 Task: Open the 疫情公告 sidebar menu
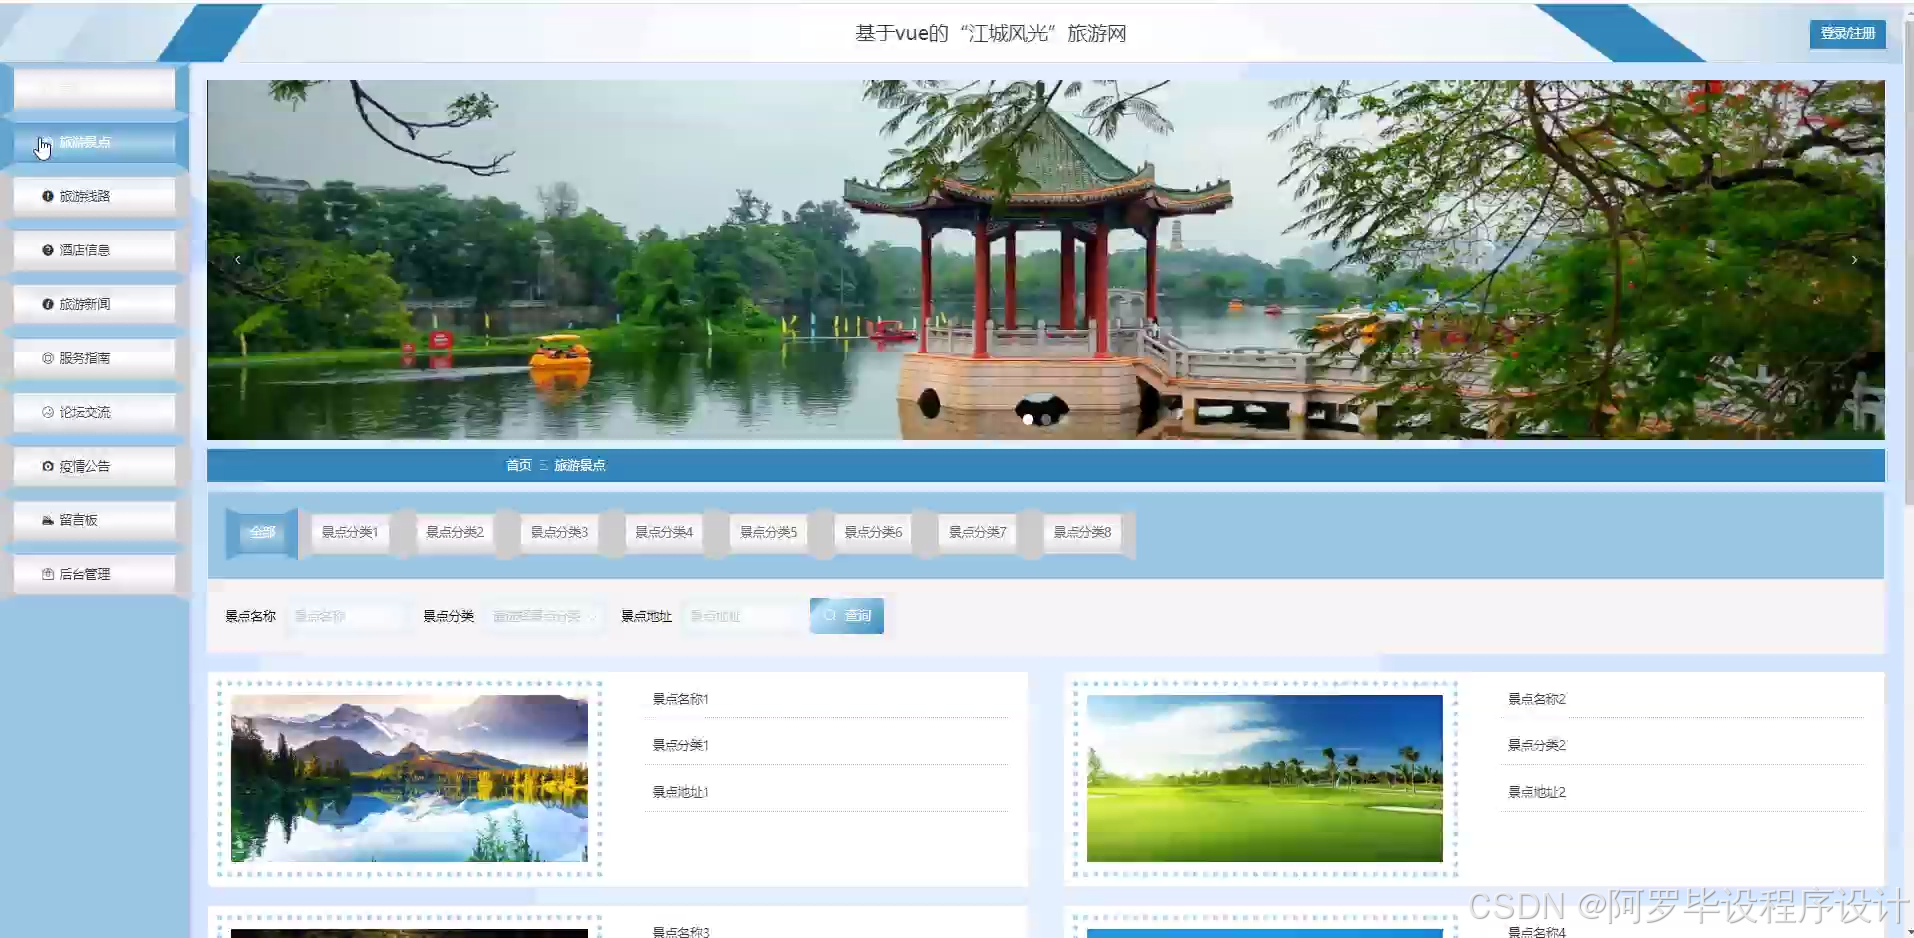[94, 466]
